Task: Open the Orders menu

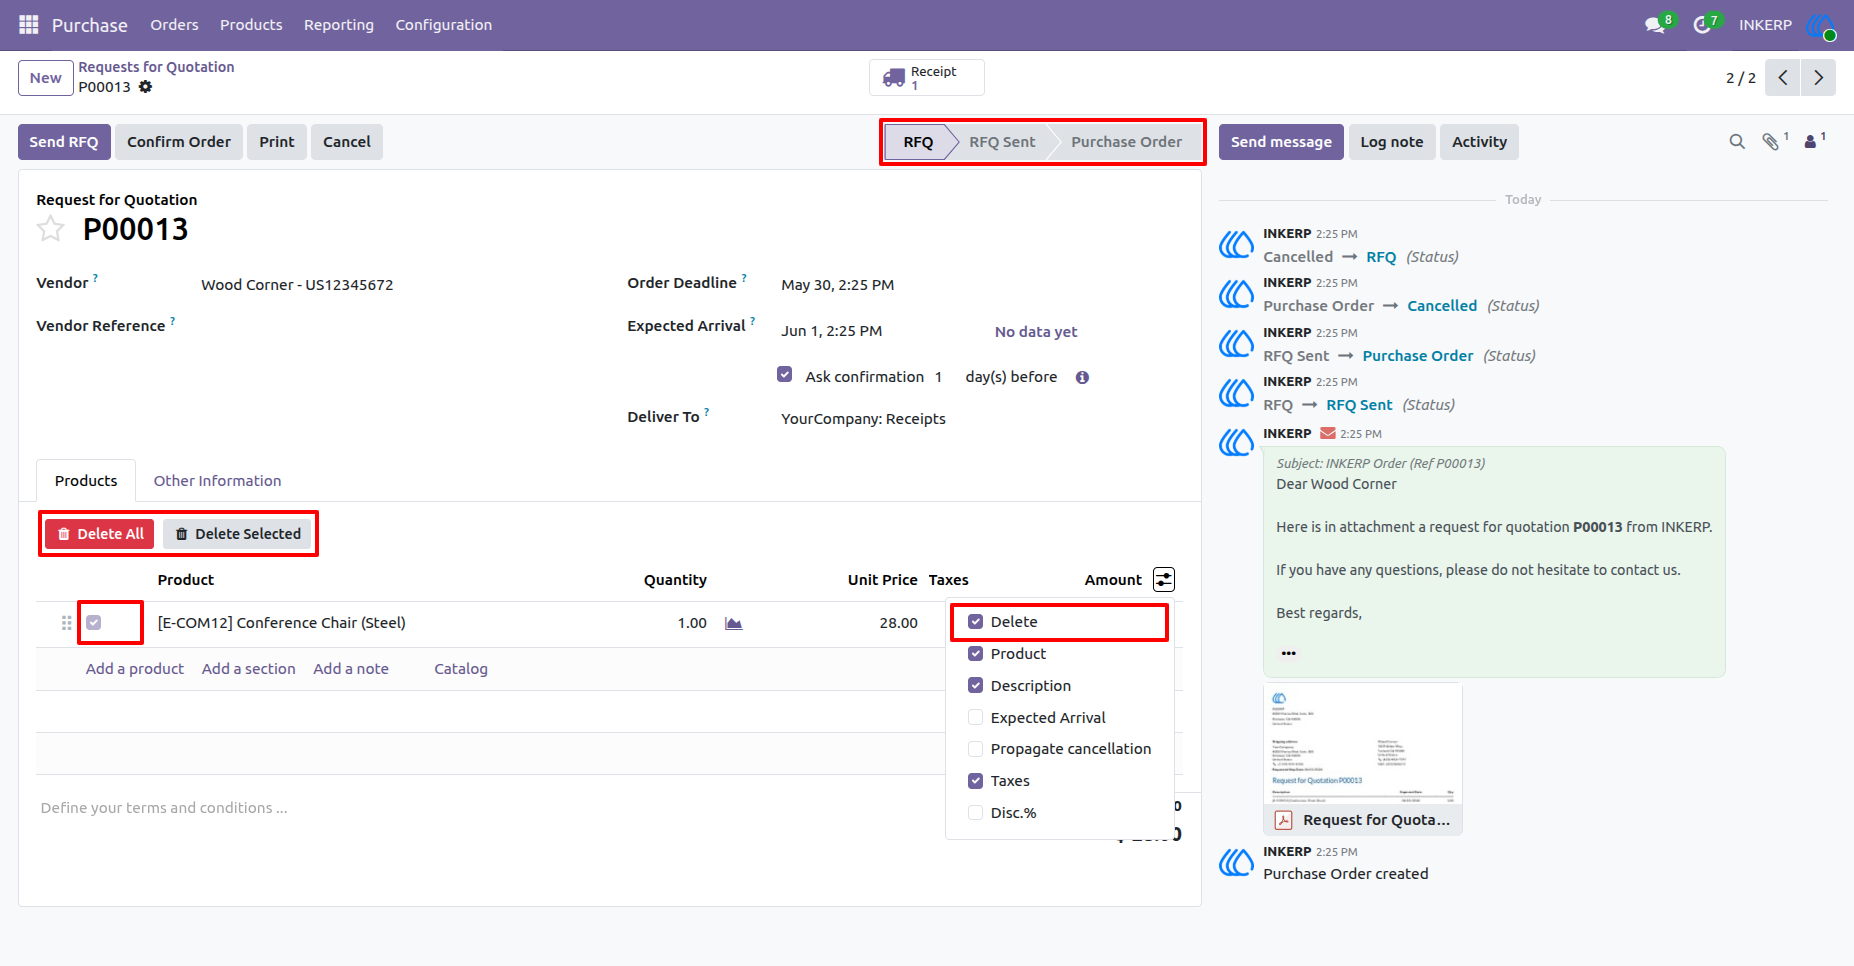Action: point(174,25)
